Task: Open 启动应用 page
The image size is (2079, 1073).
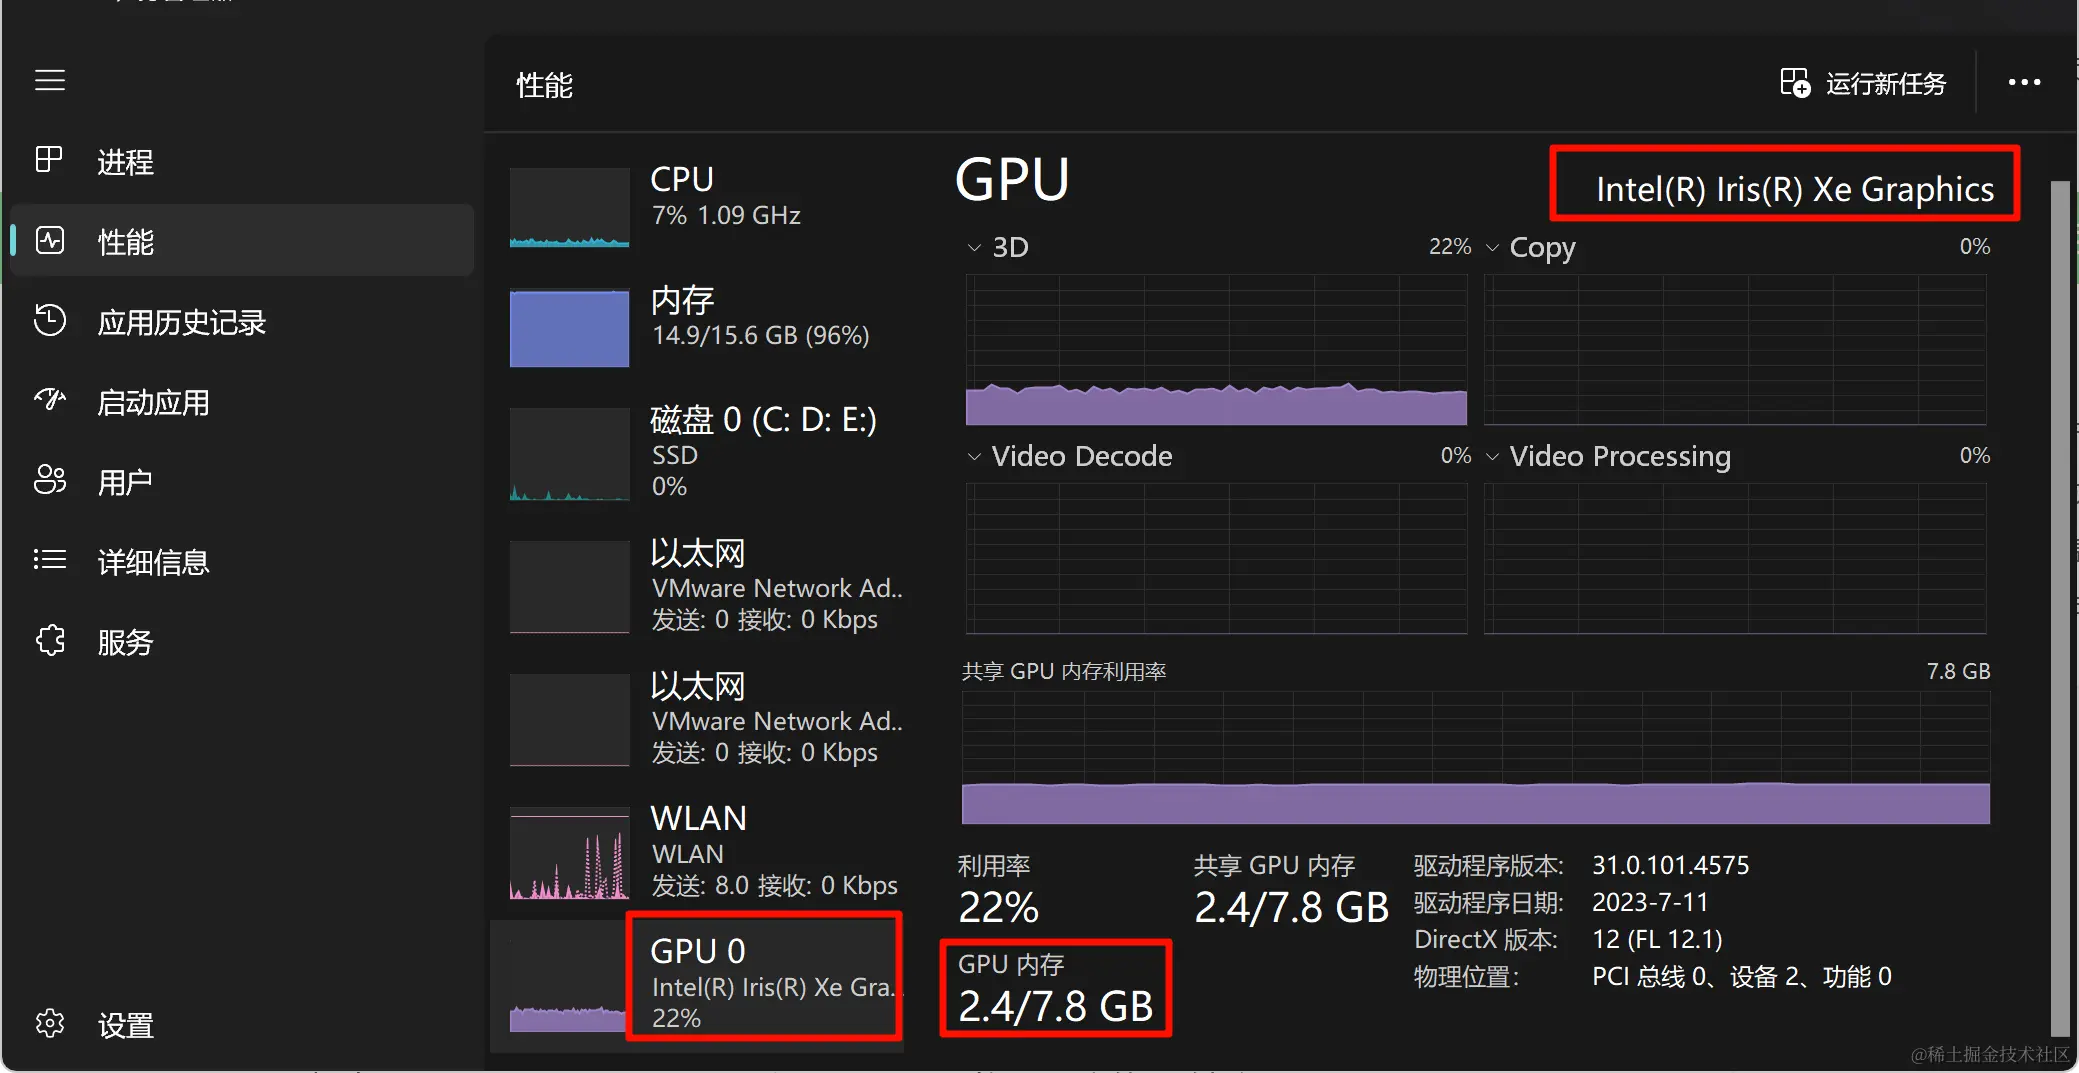Action: pos(243,401)
